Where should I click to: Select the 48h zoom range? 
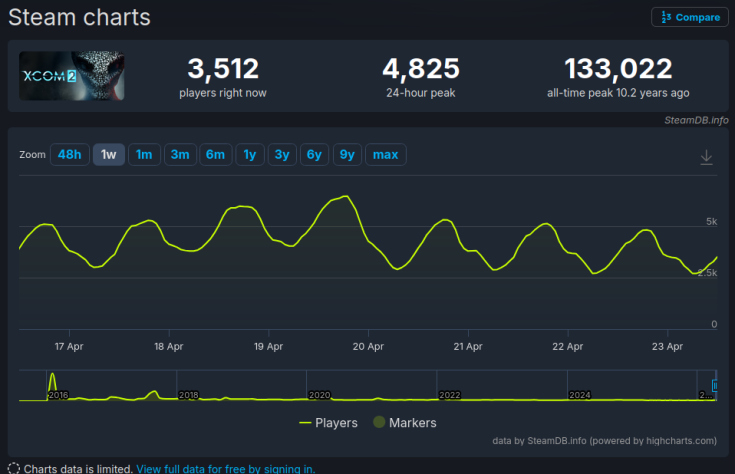(x=69, y=154)
